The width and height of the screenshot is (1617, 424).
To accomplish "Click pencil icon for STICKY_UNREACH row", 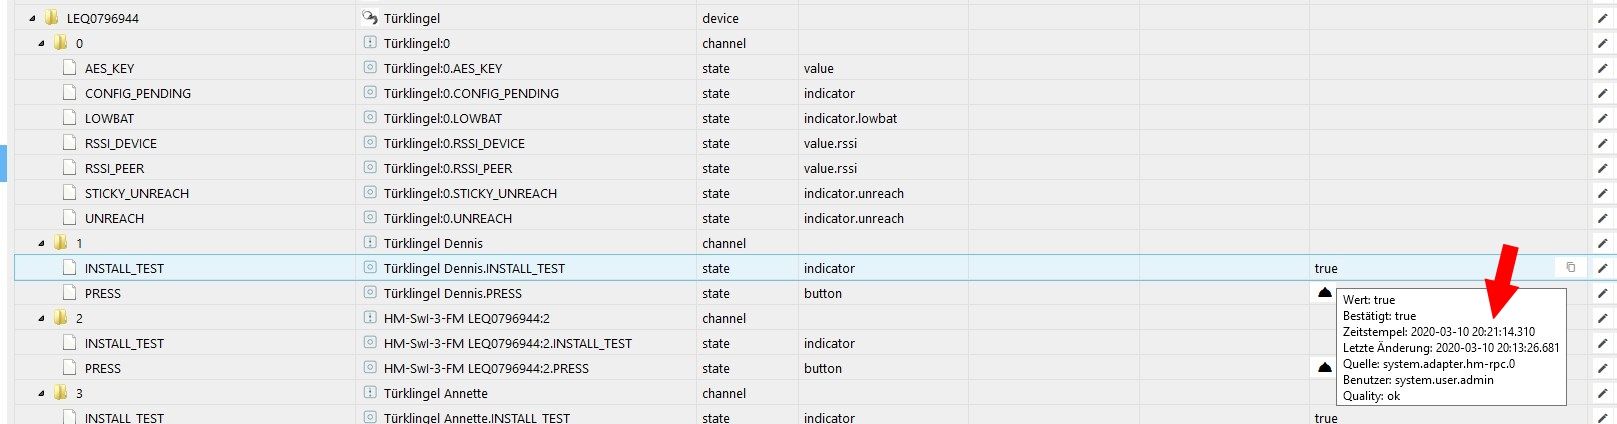I will point(1602,193).
